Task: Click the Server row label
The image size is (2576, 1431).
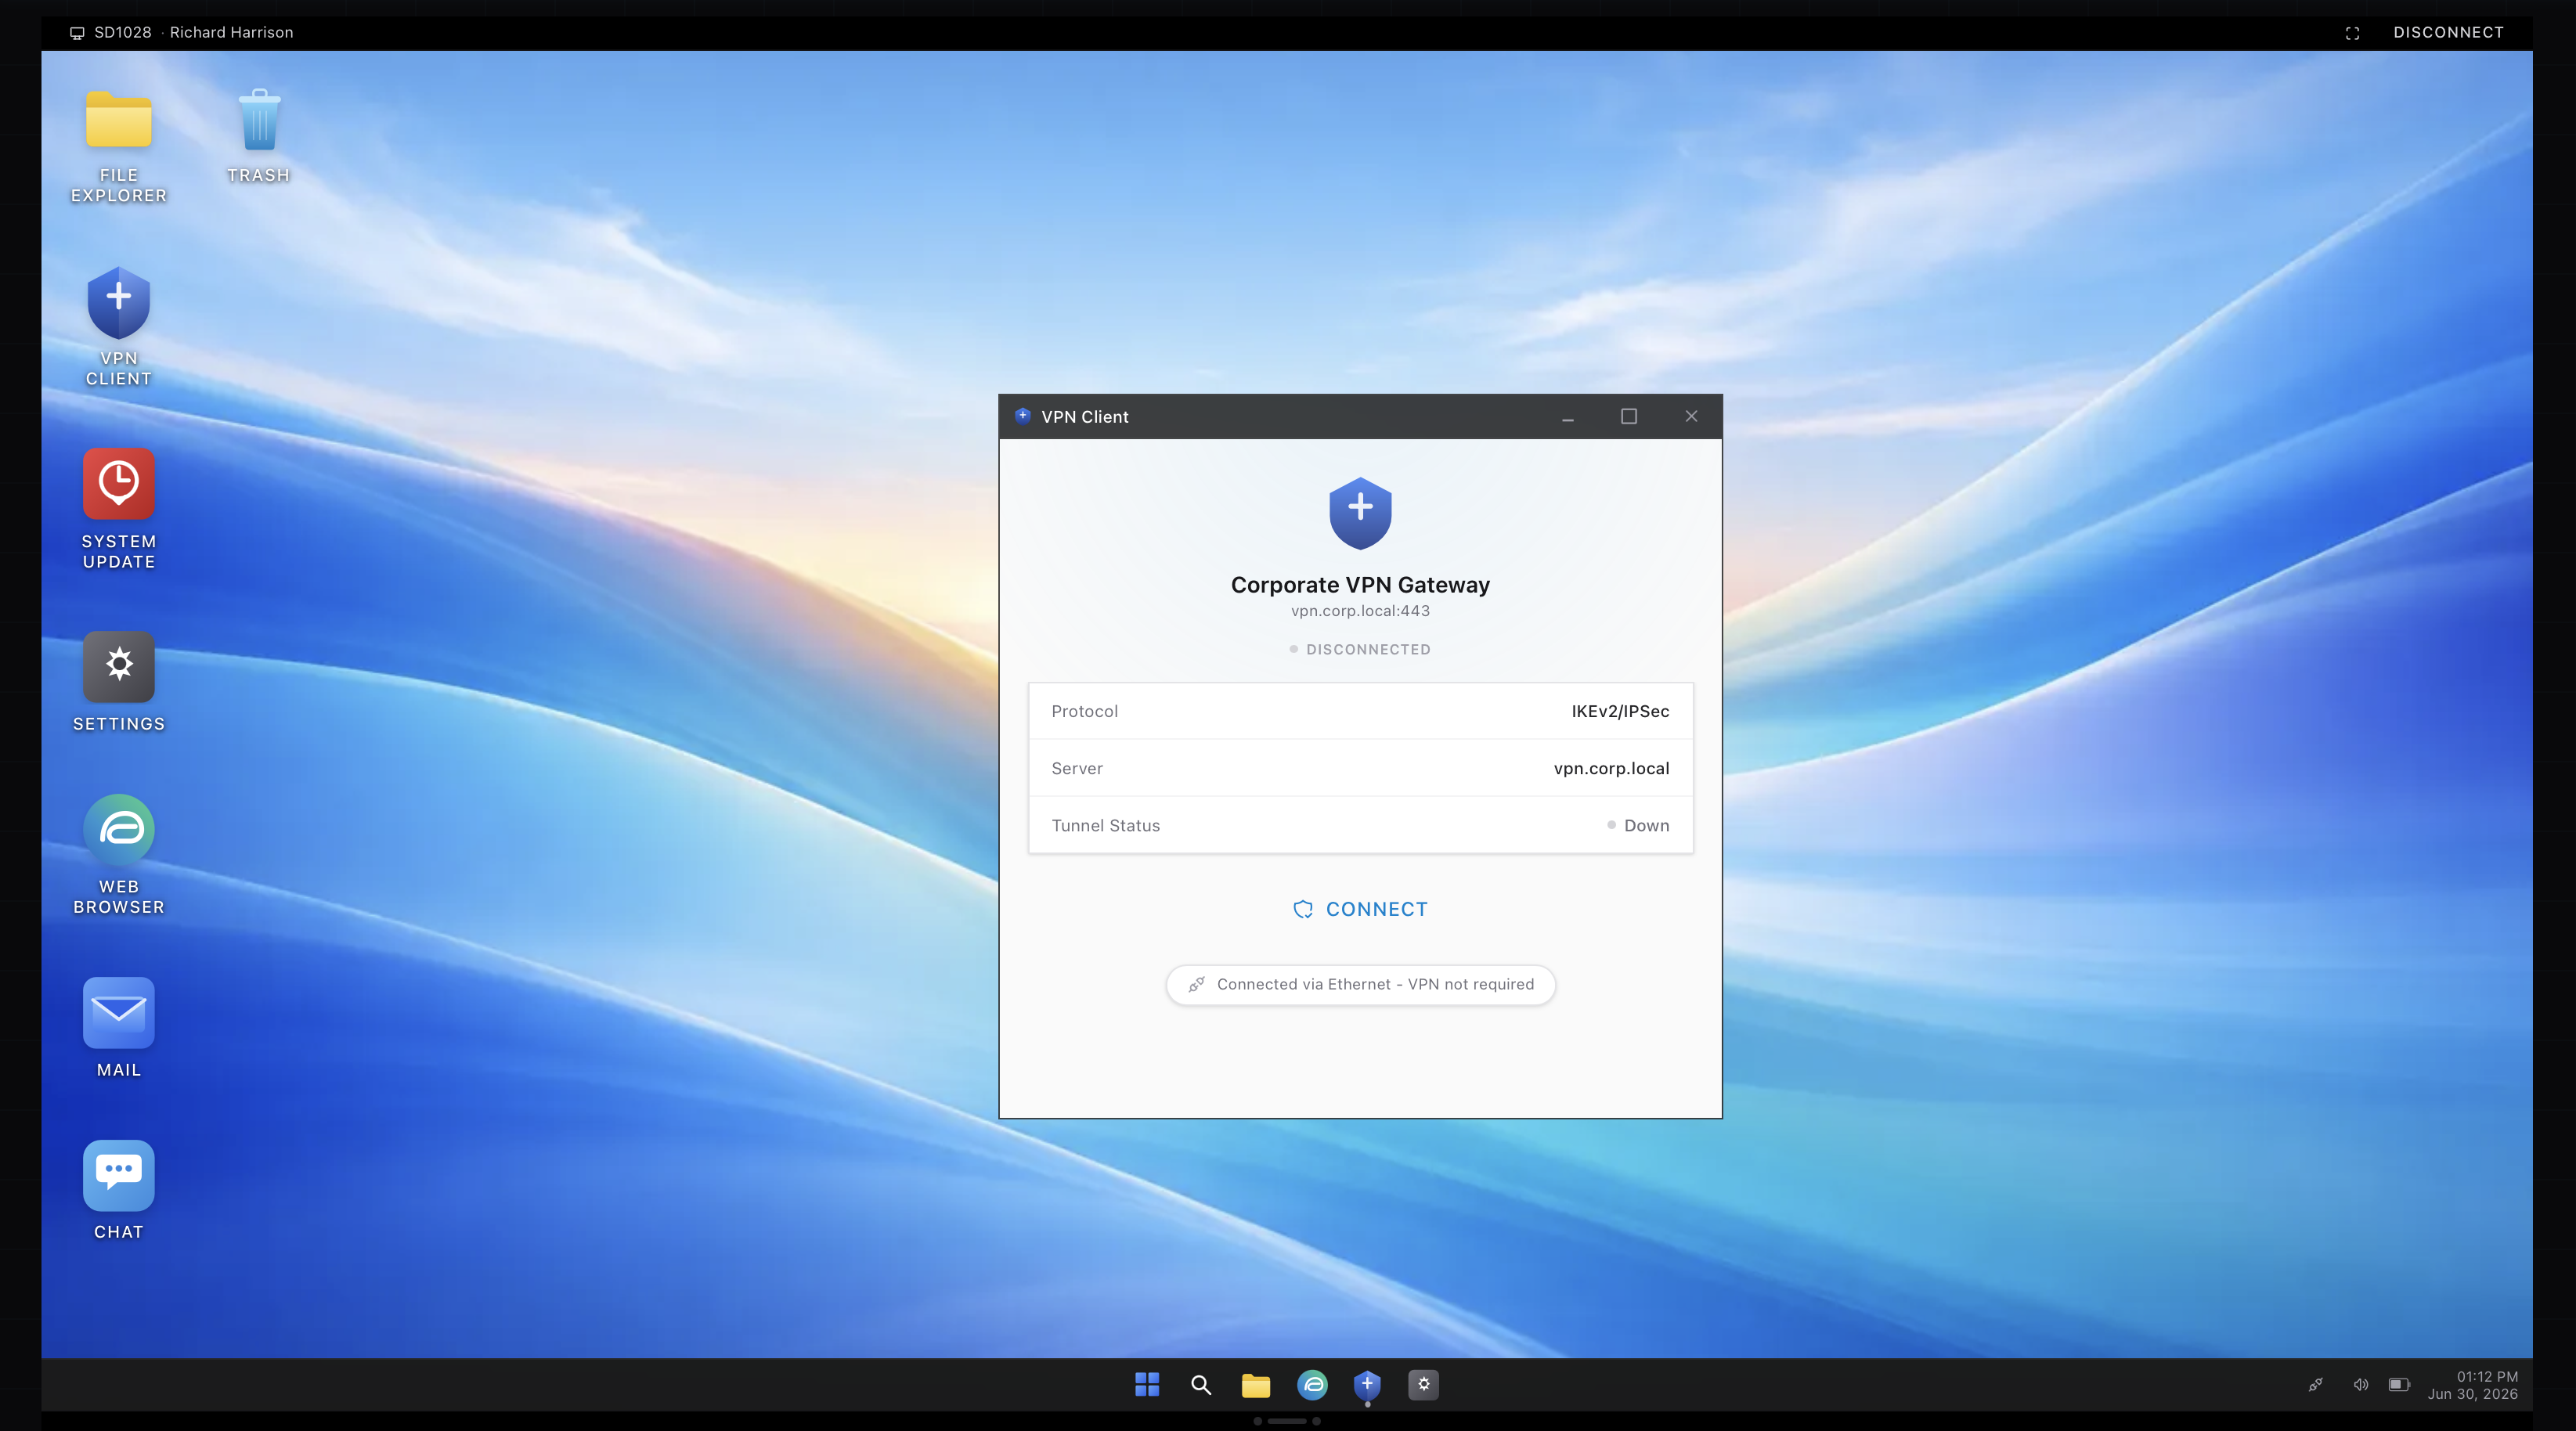Action: tap(1077, 768)
